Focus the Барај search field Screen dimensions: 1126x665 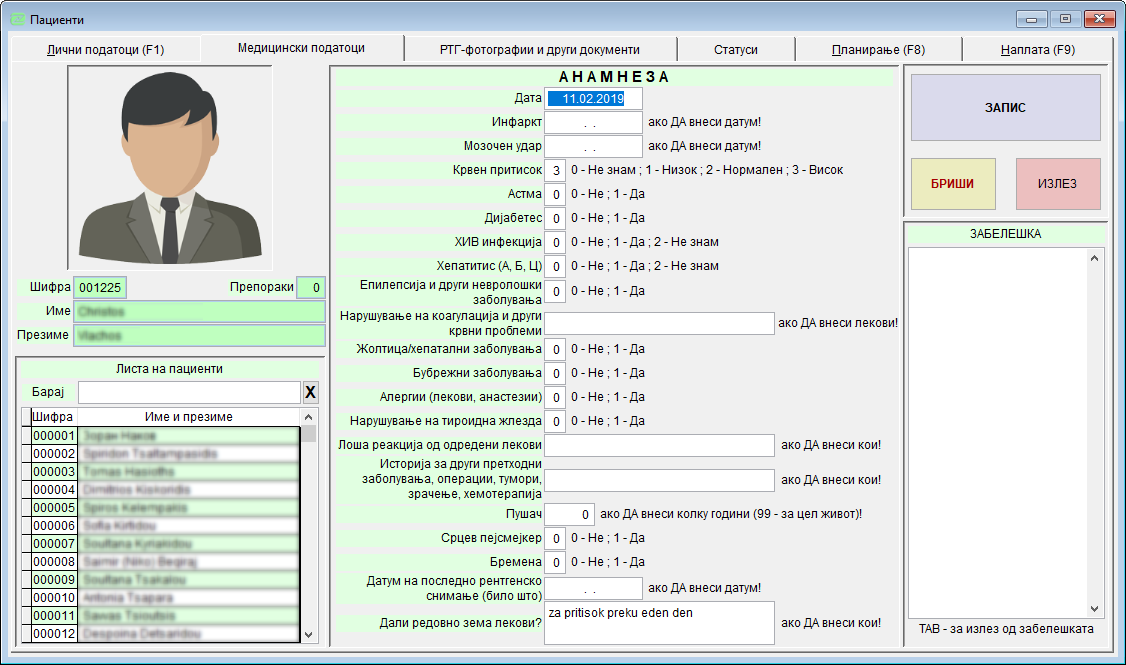(x=189, y=392)
